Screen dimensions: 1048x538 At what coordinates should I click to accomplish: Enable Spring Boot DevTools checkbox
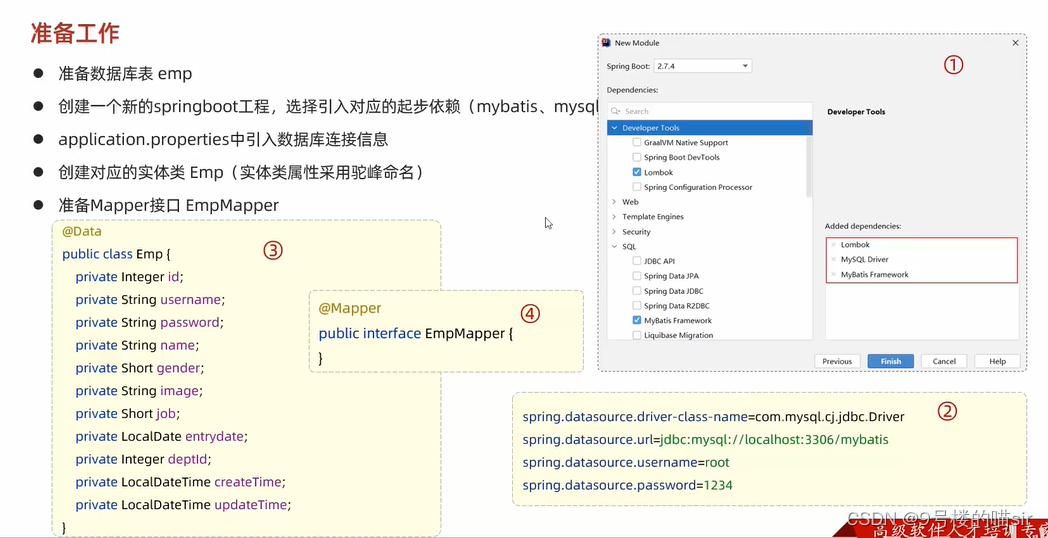tap(636, 158)
